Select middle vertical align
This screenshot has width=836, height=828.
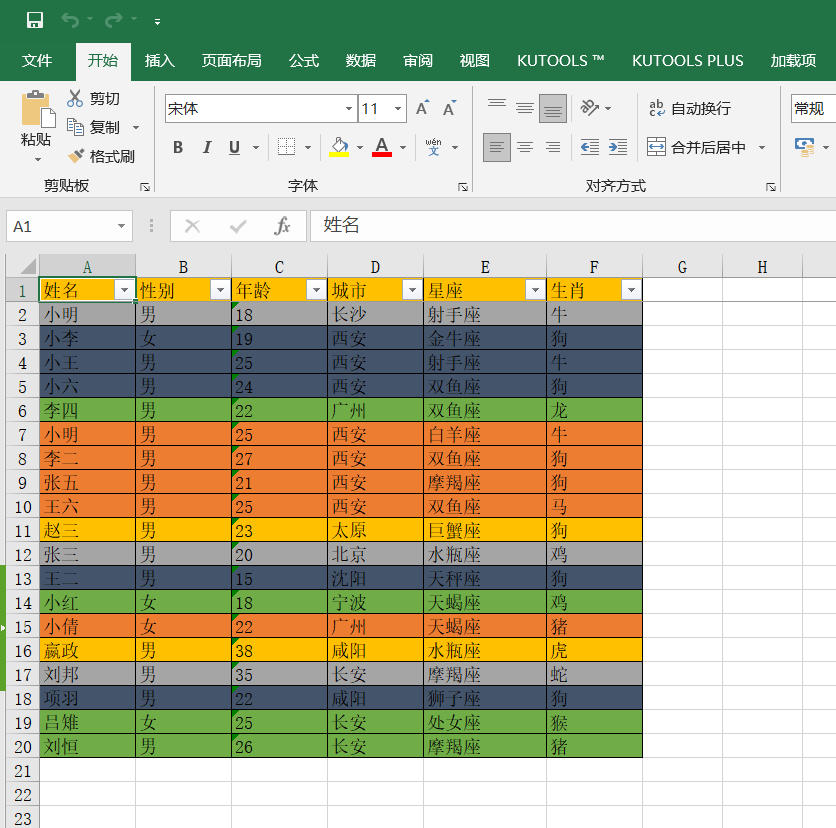525,108
